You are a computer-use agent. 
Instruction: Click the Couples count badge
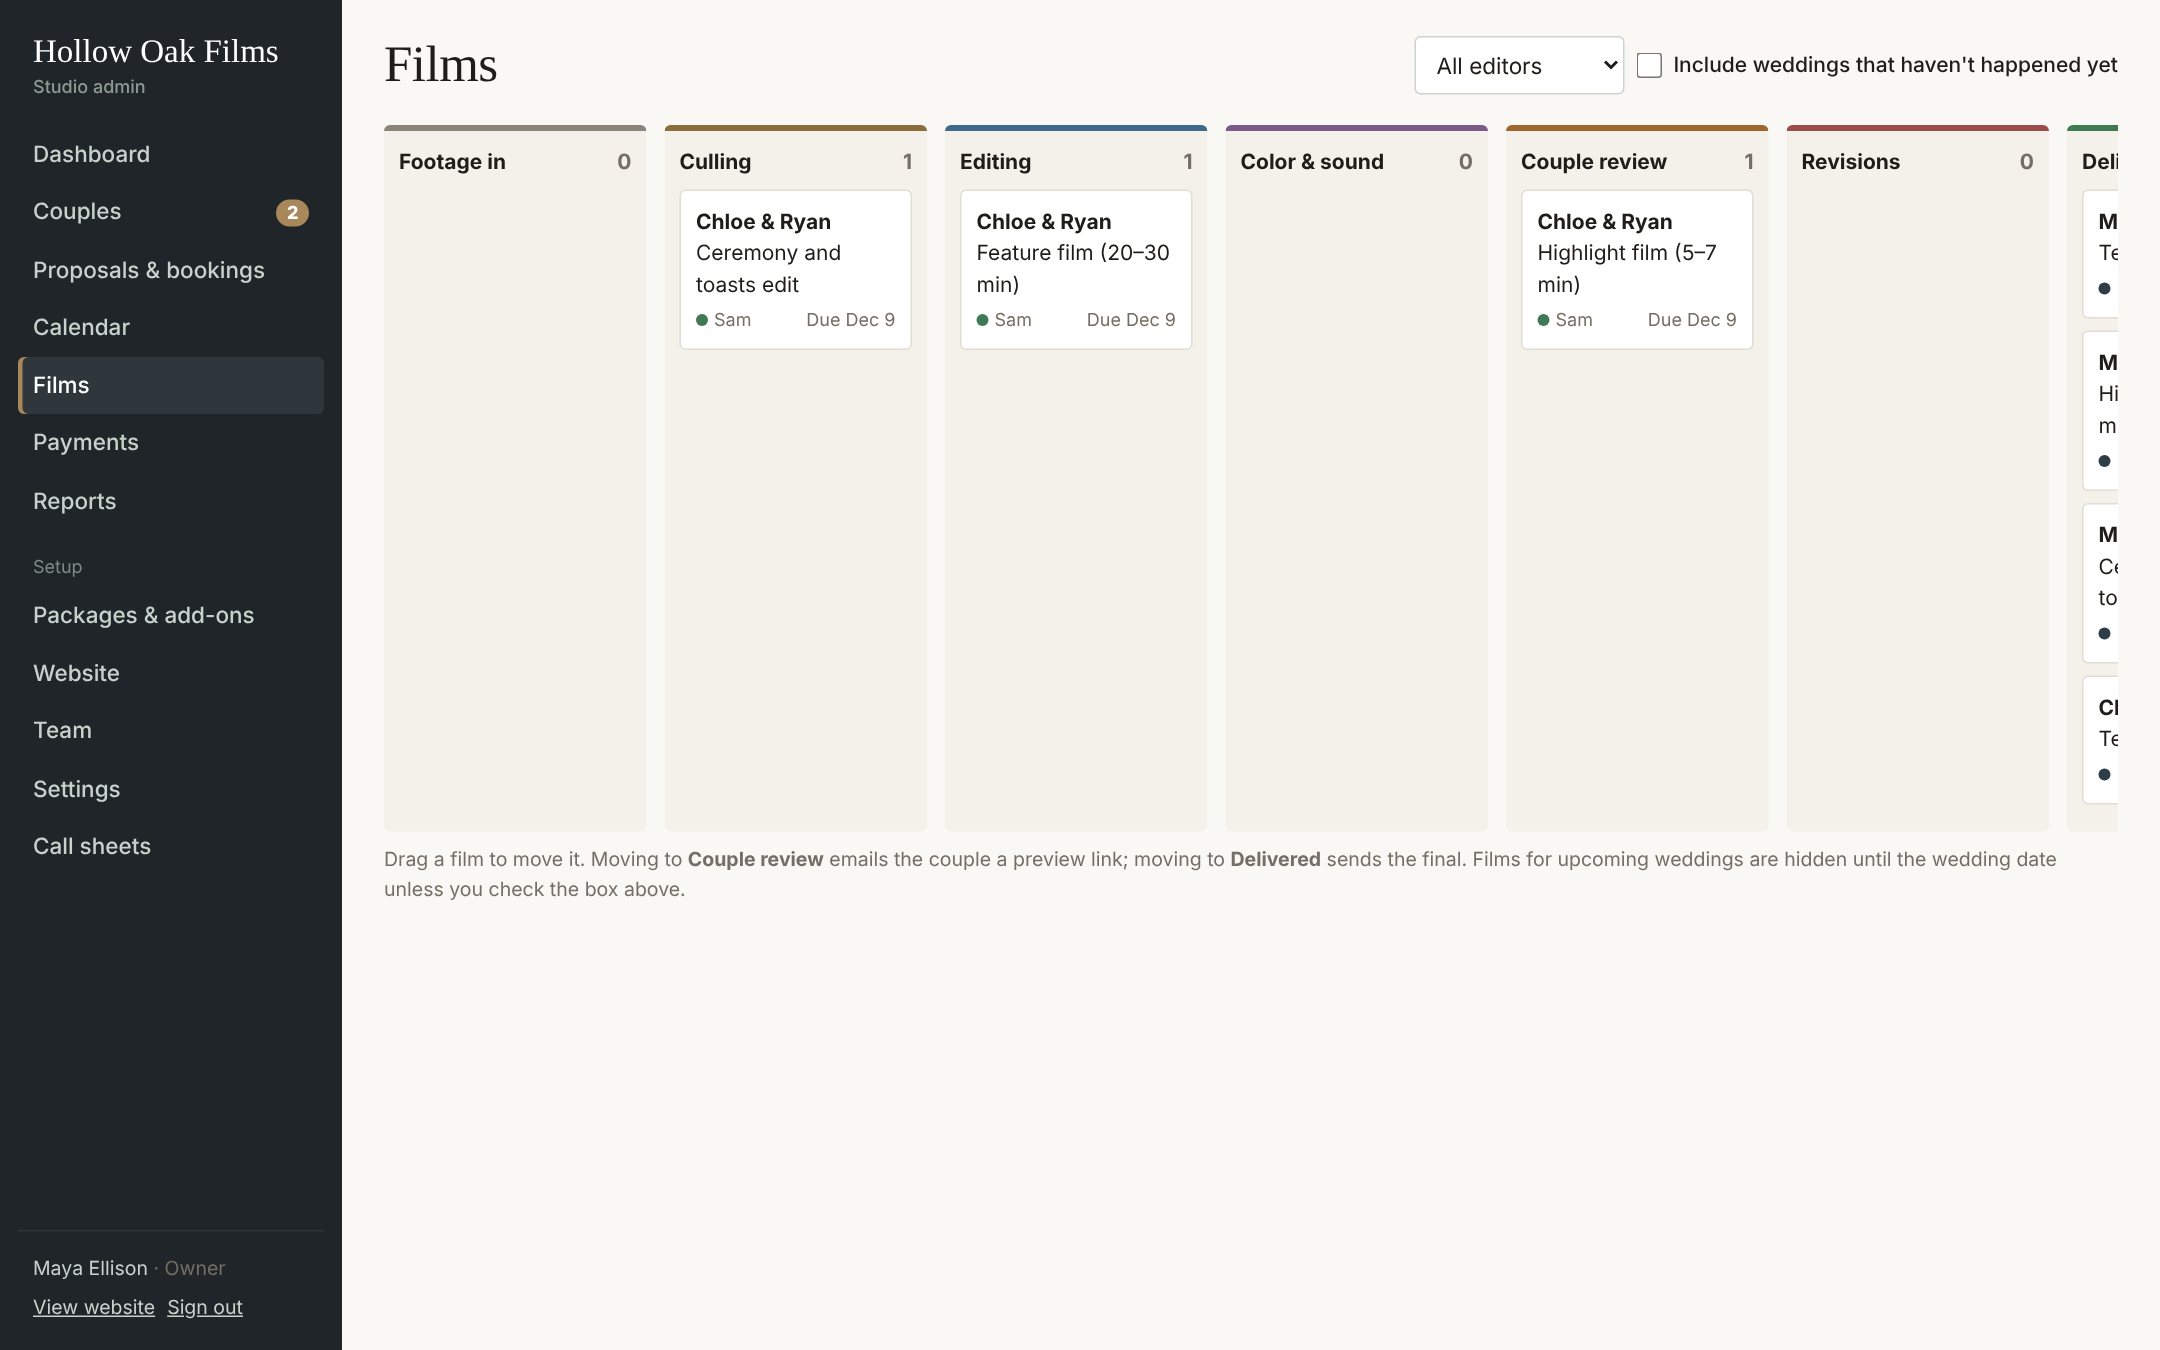coord(292,212)
